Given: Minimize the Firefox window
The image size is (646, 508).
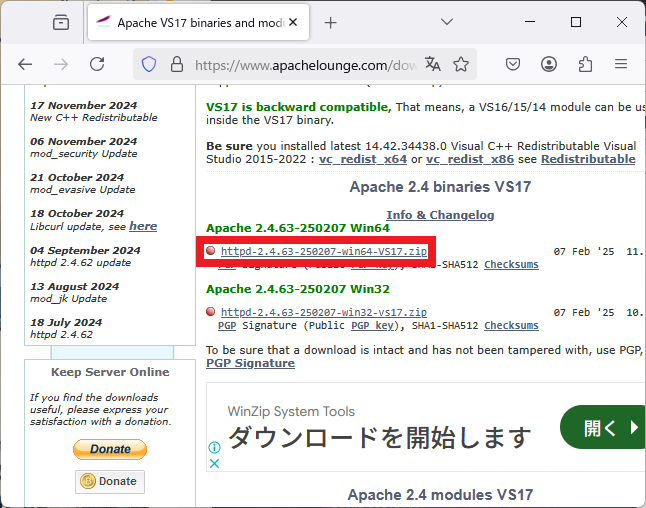Looking at the screenshot, I should tap(530, 22).
